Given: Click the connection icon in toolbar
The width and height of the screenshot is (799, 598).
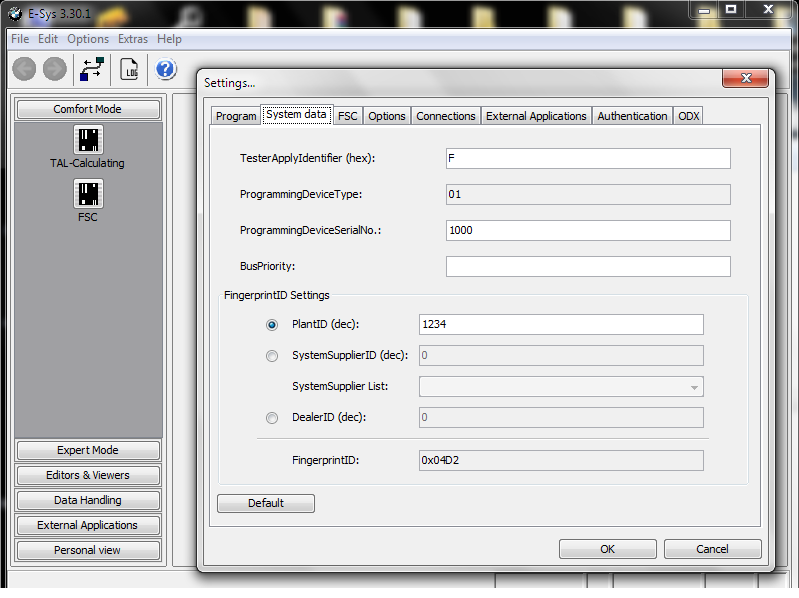Looking at the screenshot, I should pyautogui.click(x=93, y=69).
